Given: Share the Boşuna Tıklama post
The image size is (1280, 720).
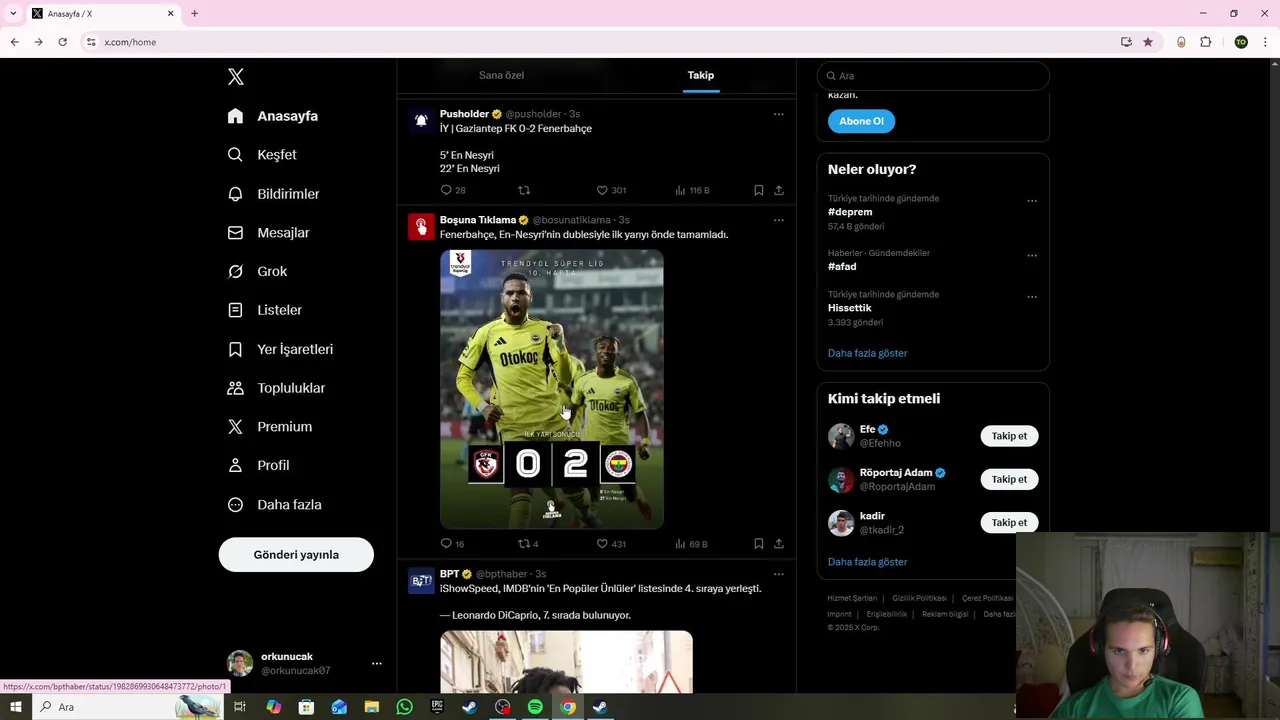Looking at the screenshot, I should [x=779, y=544].
